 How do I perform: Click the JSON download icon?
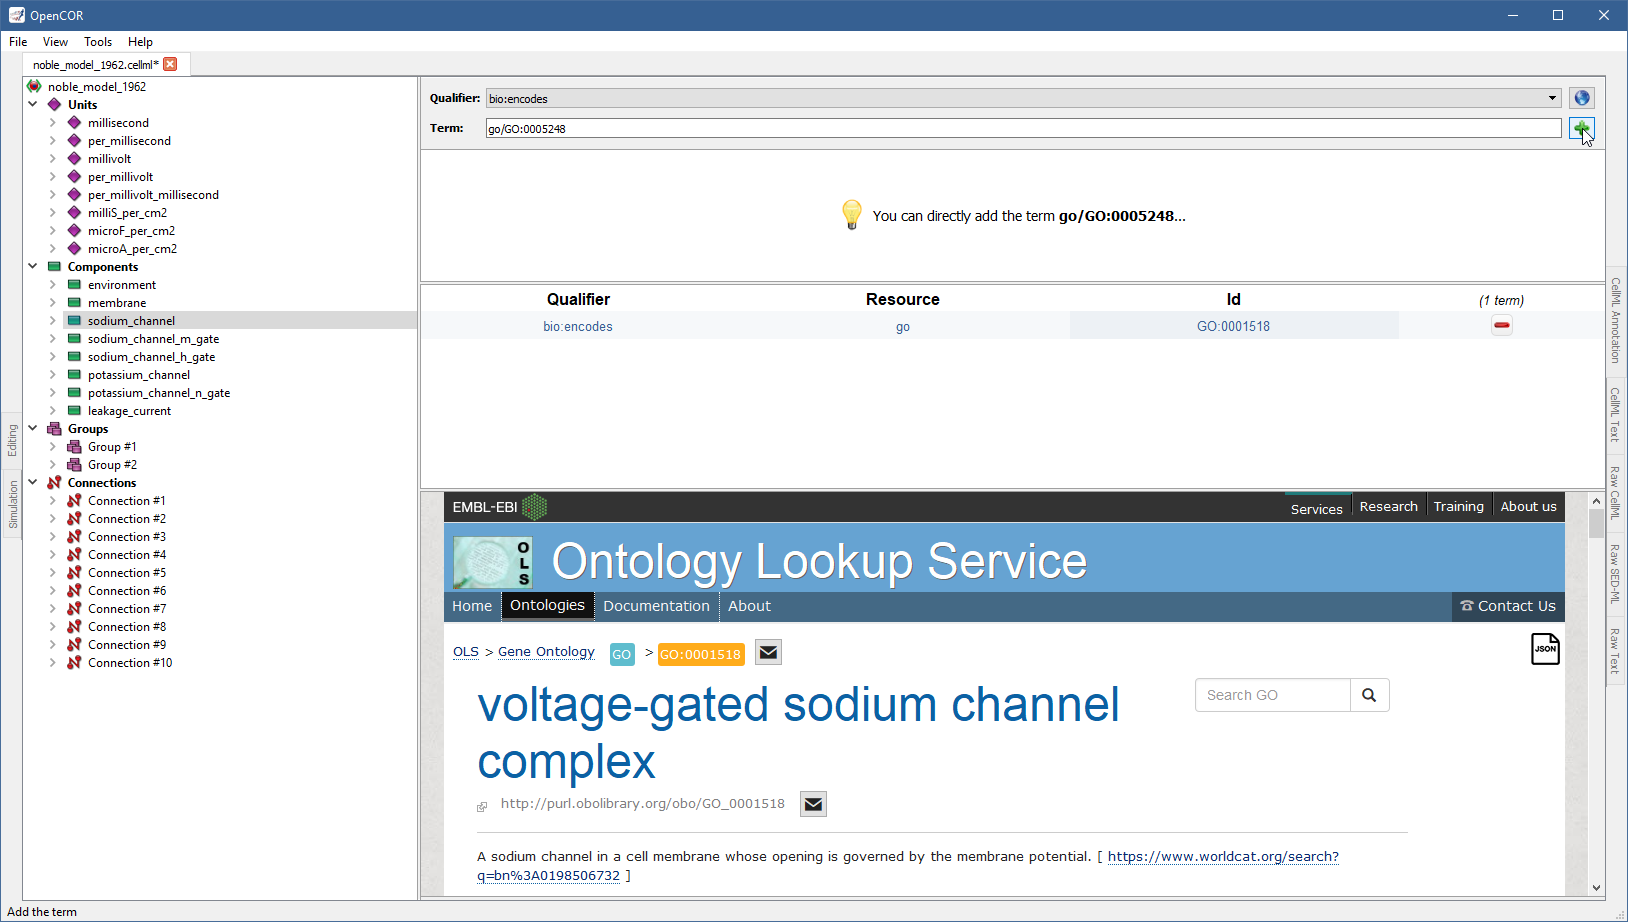click(1545, 649)
